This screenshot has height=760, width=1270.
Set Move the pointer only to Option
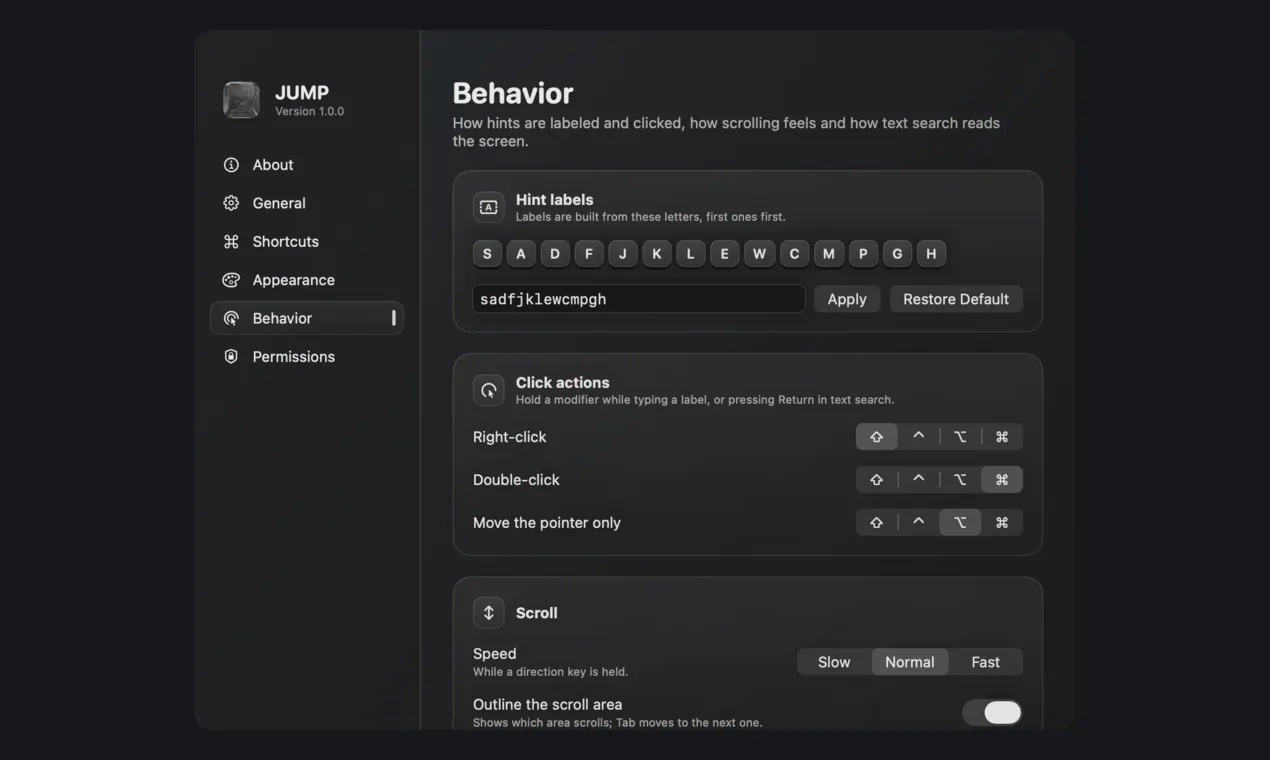click(x=960, y=523)
